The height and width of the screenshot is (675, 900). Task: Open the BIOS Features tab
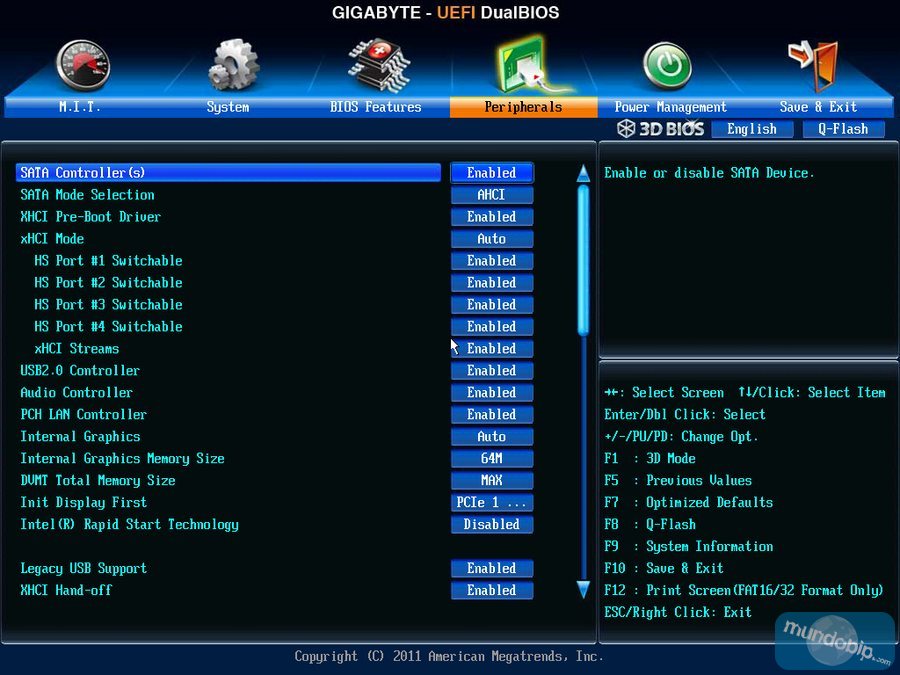click(375, 107)
